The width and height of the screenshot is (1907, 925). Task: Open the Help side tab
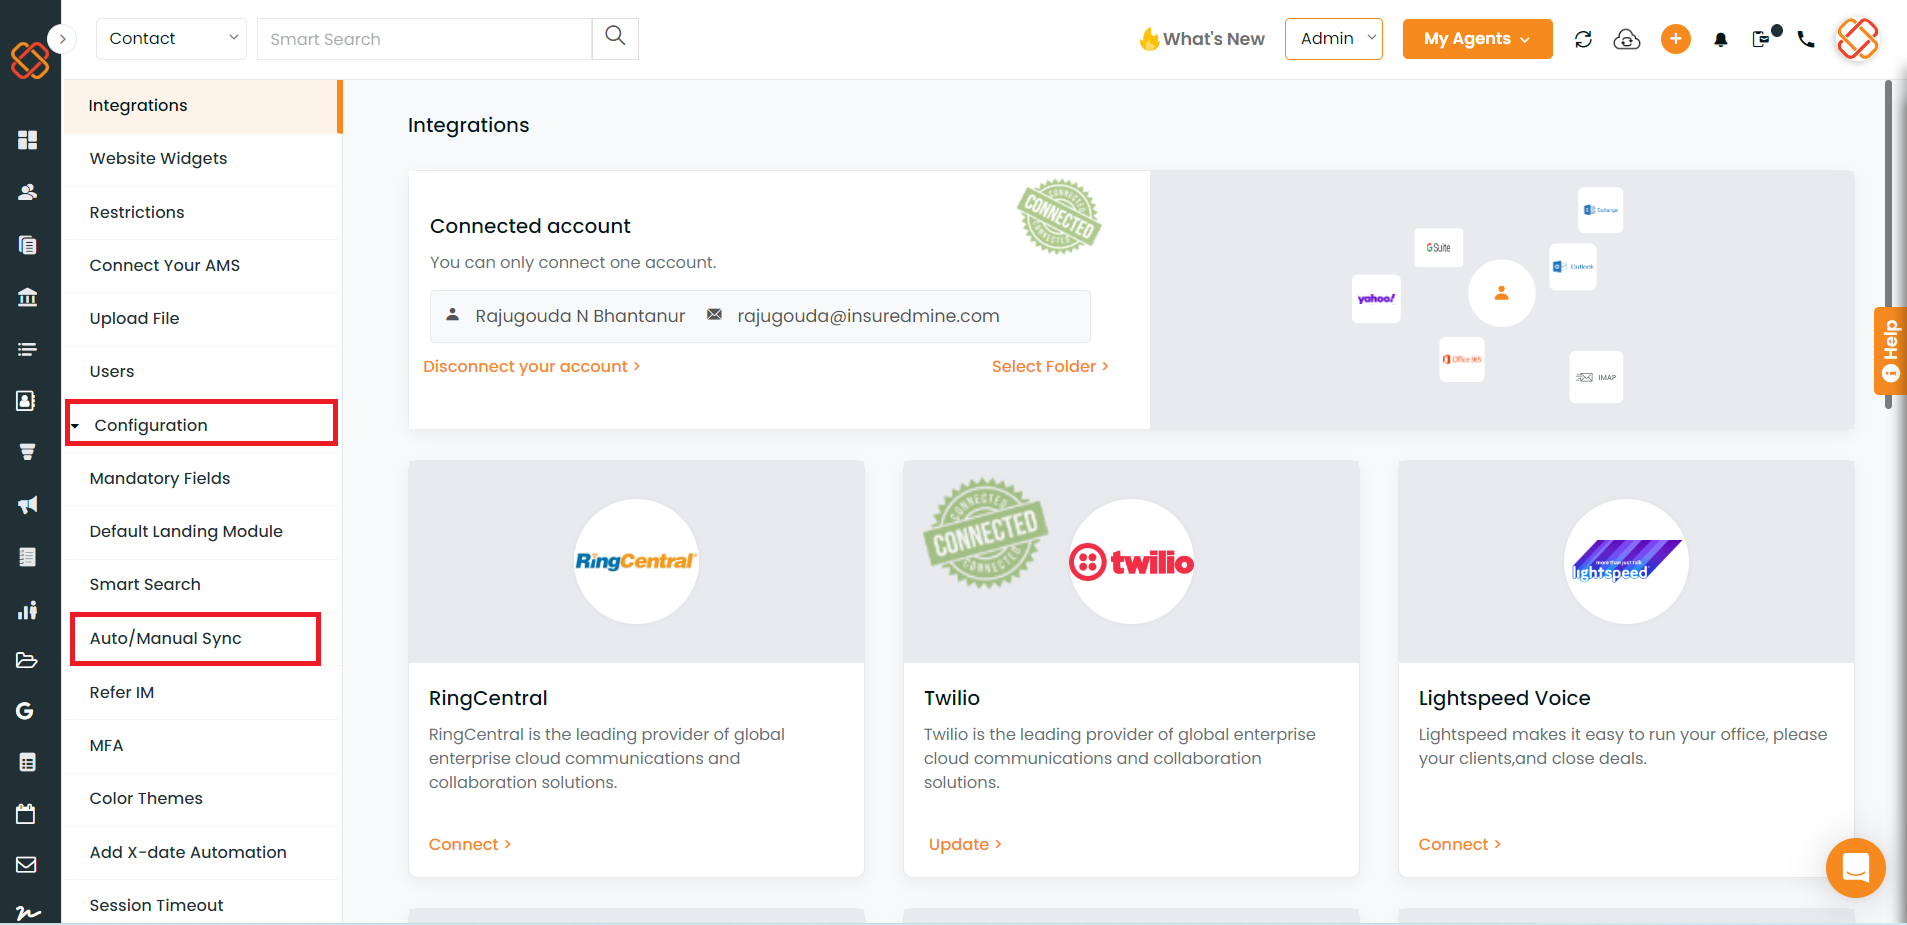coord(1889,350)
